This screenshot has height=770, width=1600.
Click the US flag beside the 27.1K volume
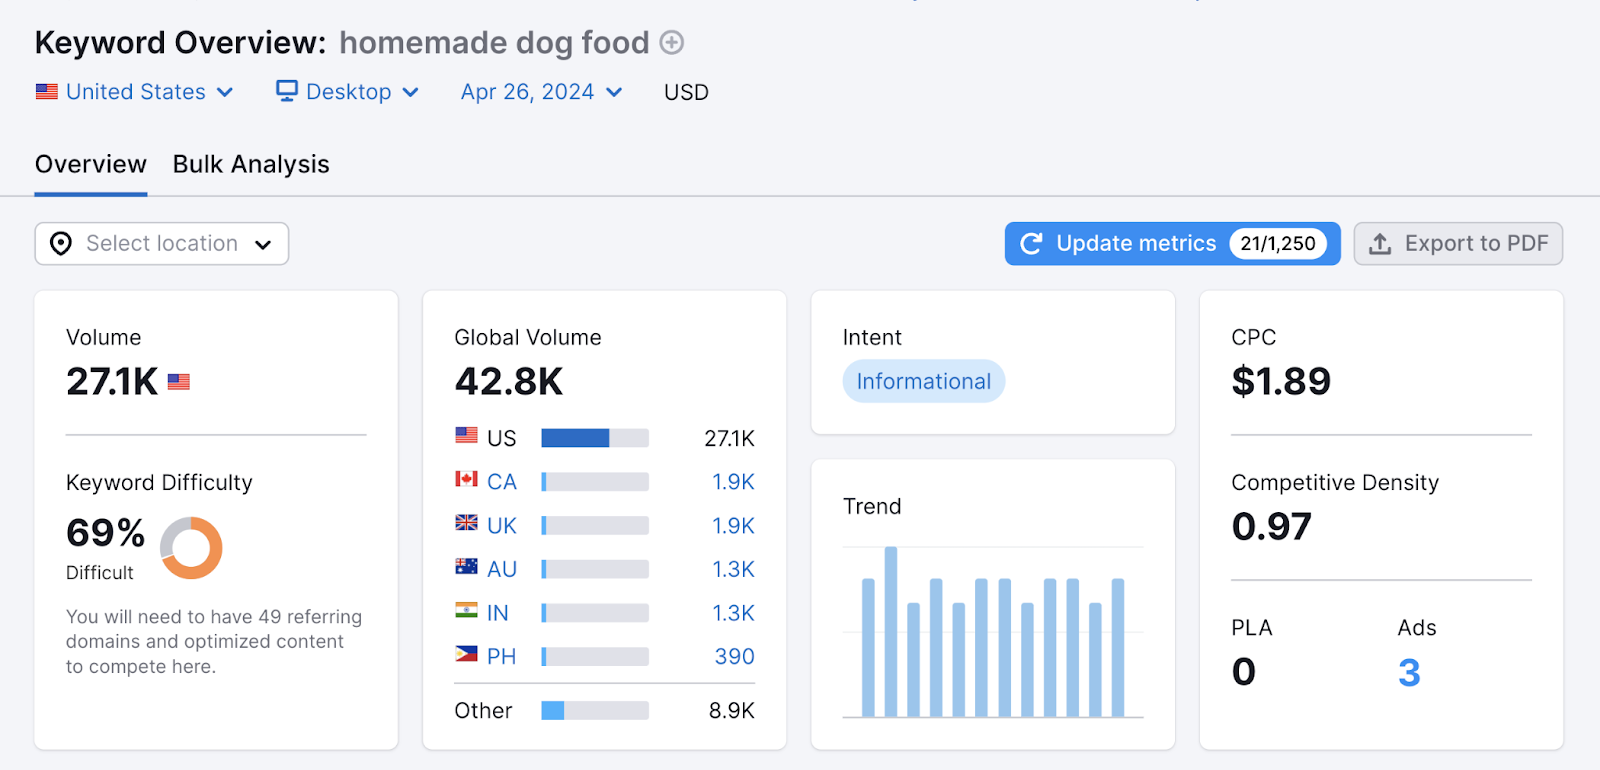click(x=178, y=380)
